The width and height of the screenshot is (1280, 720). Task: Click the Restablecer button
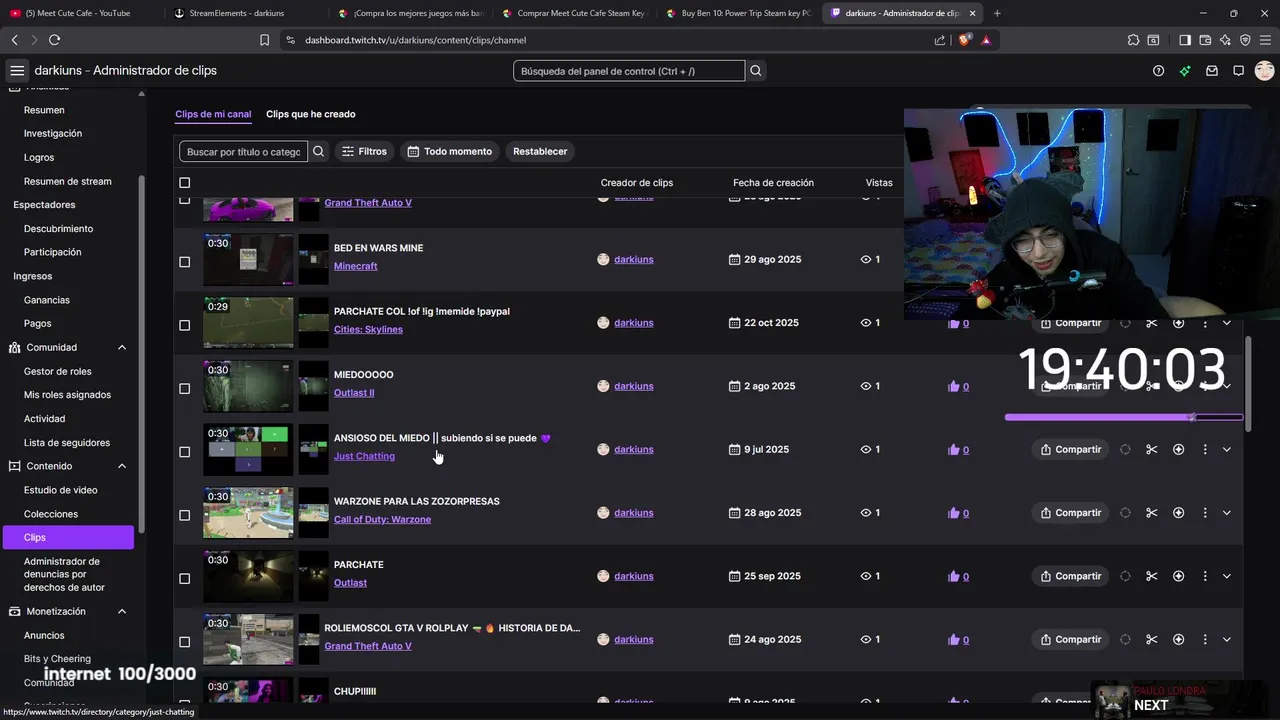[540, 151]
